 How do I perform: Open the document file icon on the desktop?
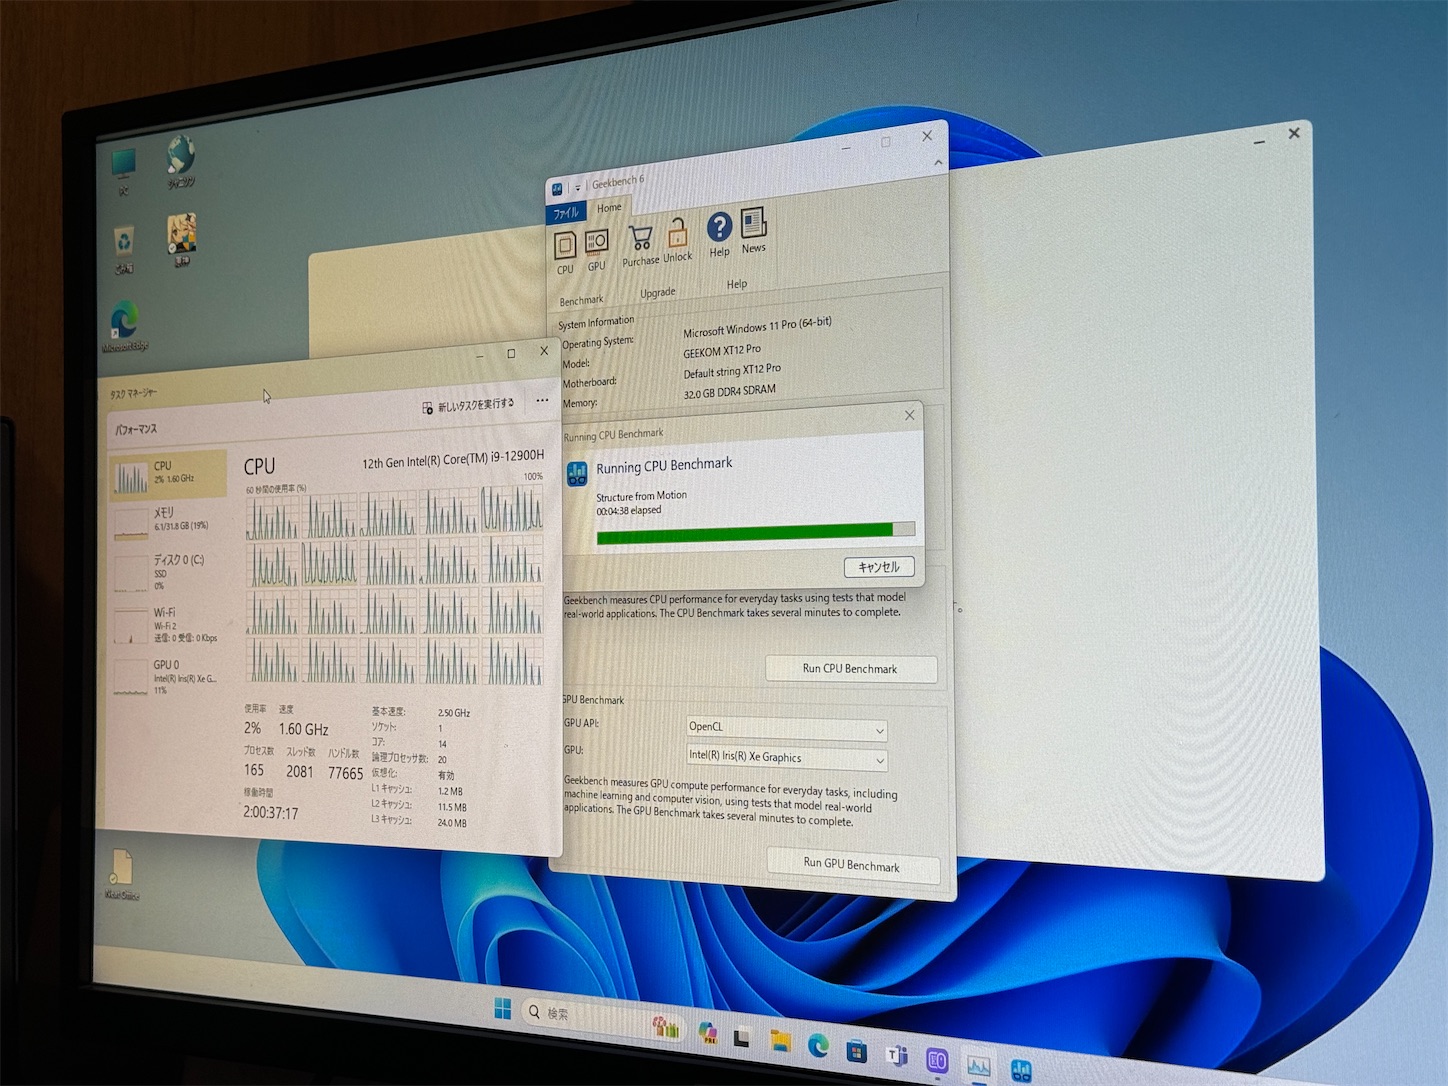(x=122, y=874)
